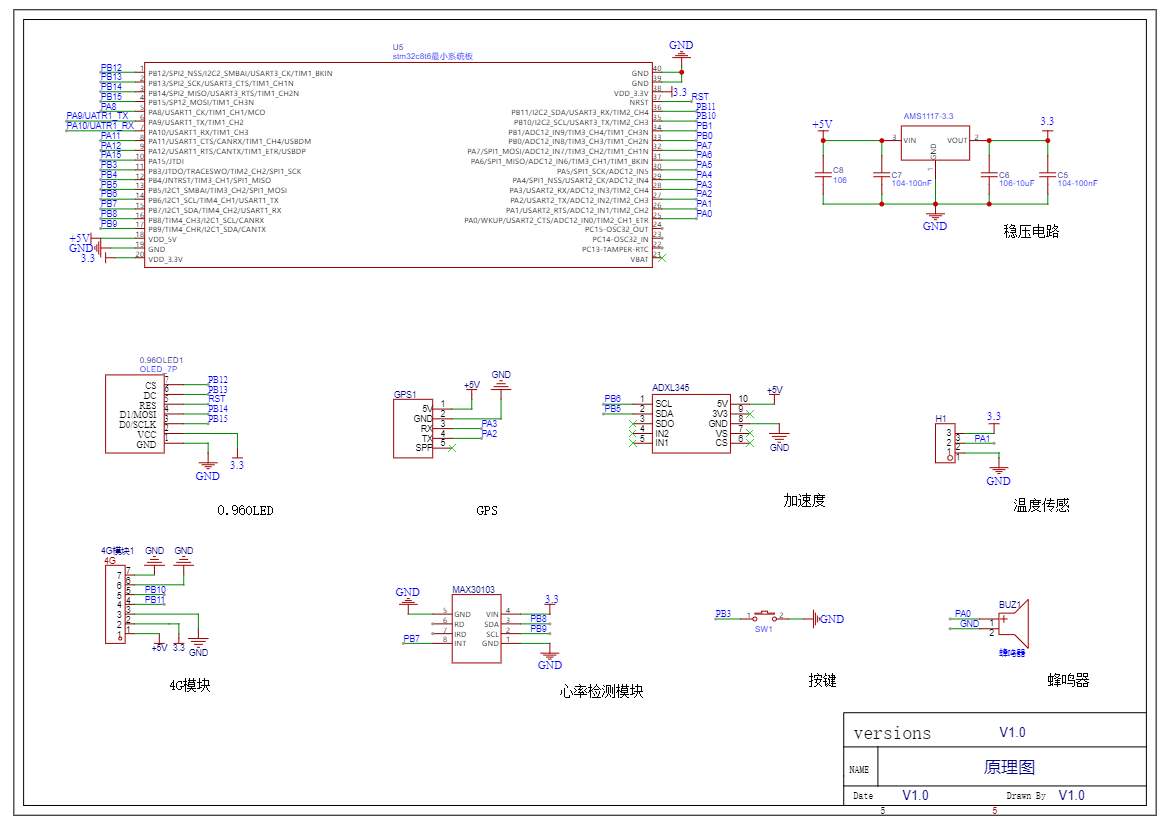Select the AMS1117-3.3 regulator symbol
The height and width of the screenshot is (825, 1170).
[935, 142]
